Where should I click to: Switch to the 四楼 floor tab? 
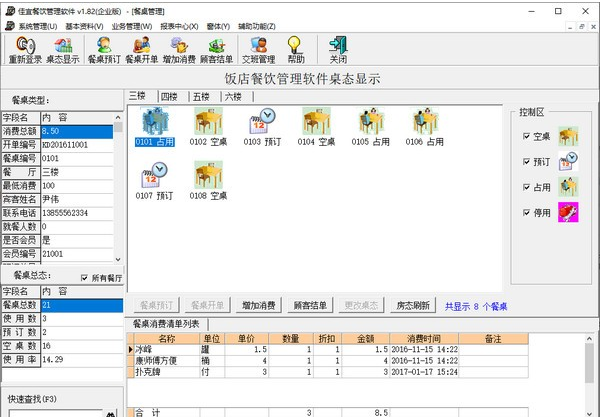170,96
